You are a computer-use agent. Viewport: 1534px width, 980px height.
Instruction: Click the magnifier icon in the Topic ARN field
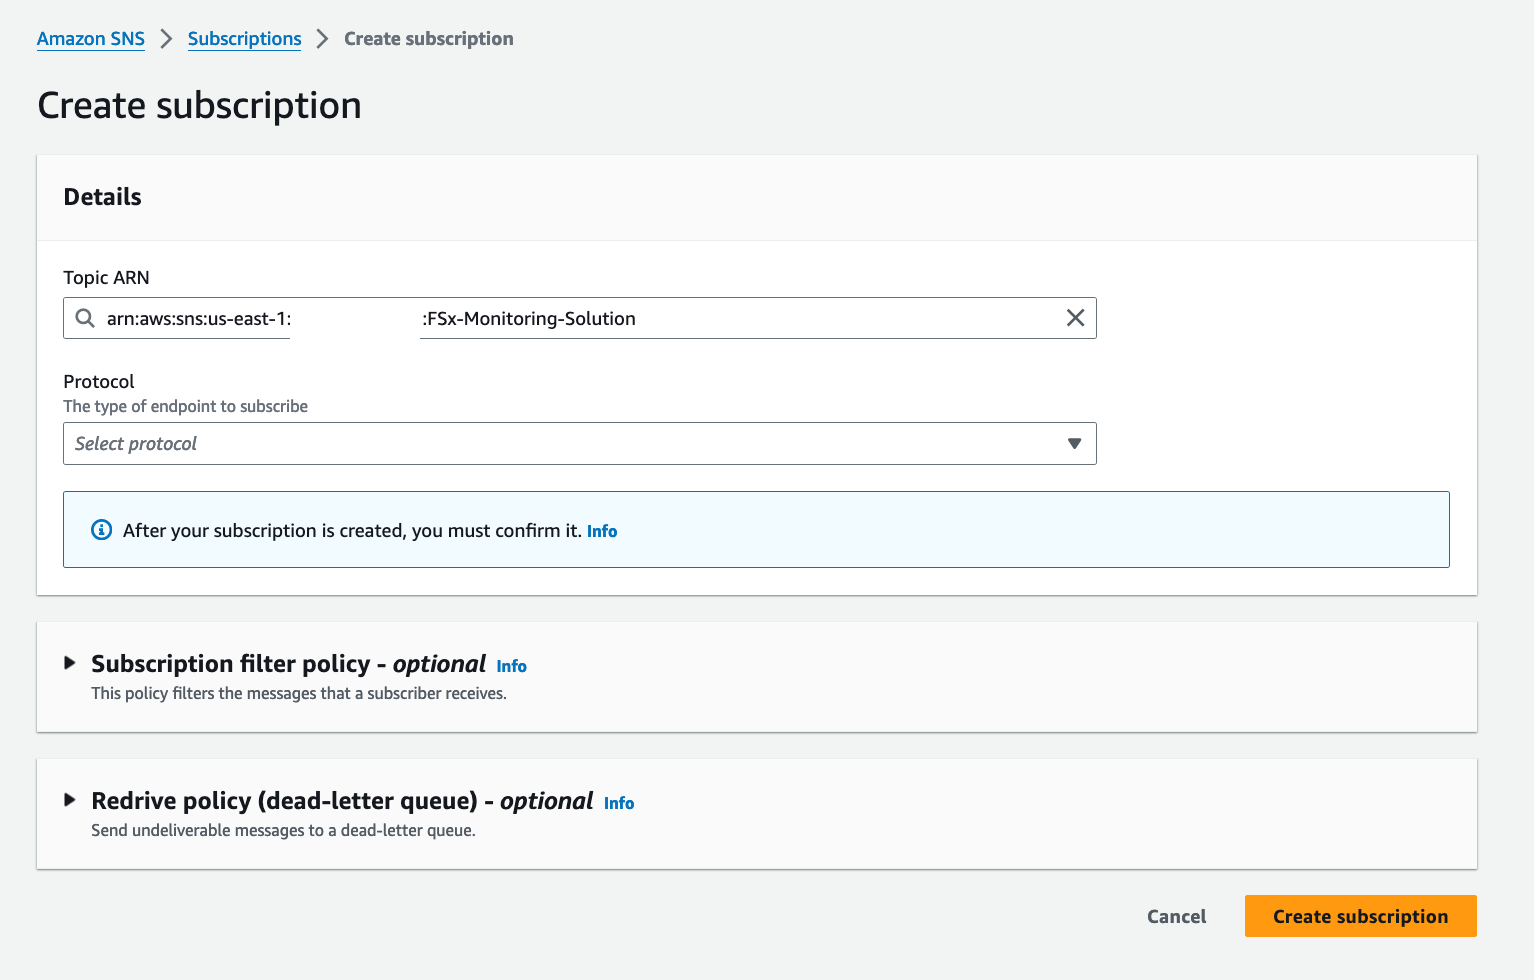[x=85, y=318]
